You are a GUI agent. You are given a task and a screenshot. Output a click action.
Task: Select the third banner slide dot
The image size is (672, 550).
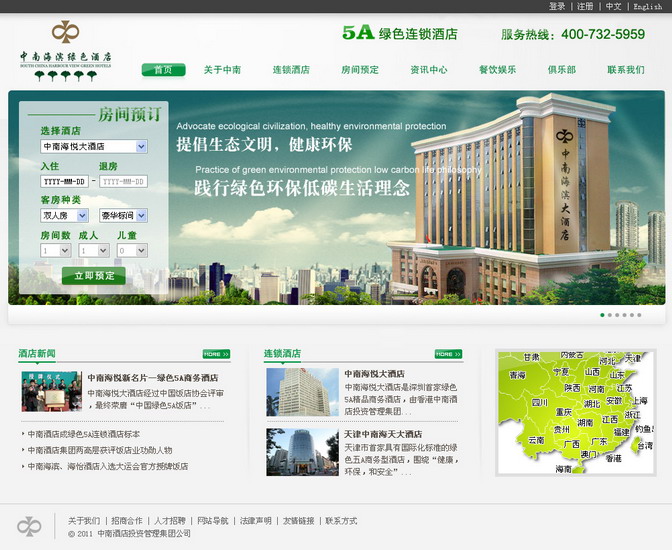tap(617, 315)
